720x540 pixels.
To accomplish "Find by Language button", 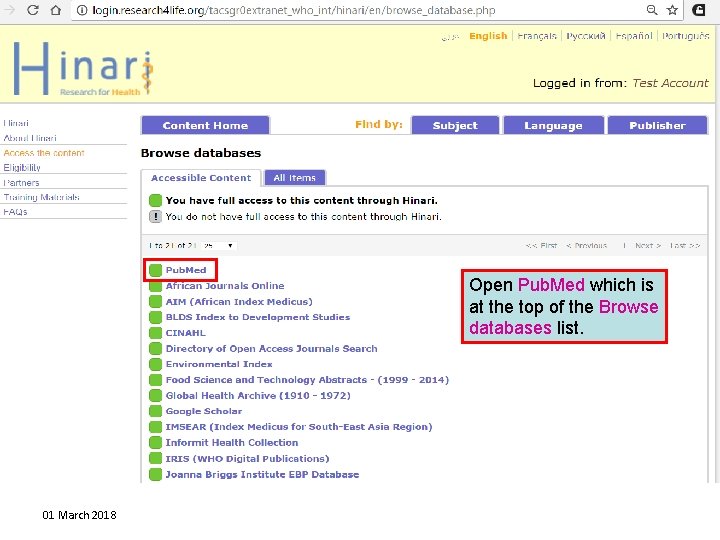I will click(x=553, y=125).
